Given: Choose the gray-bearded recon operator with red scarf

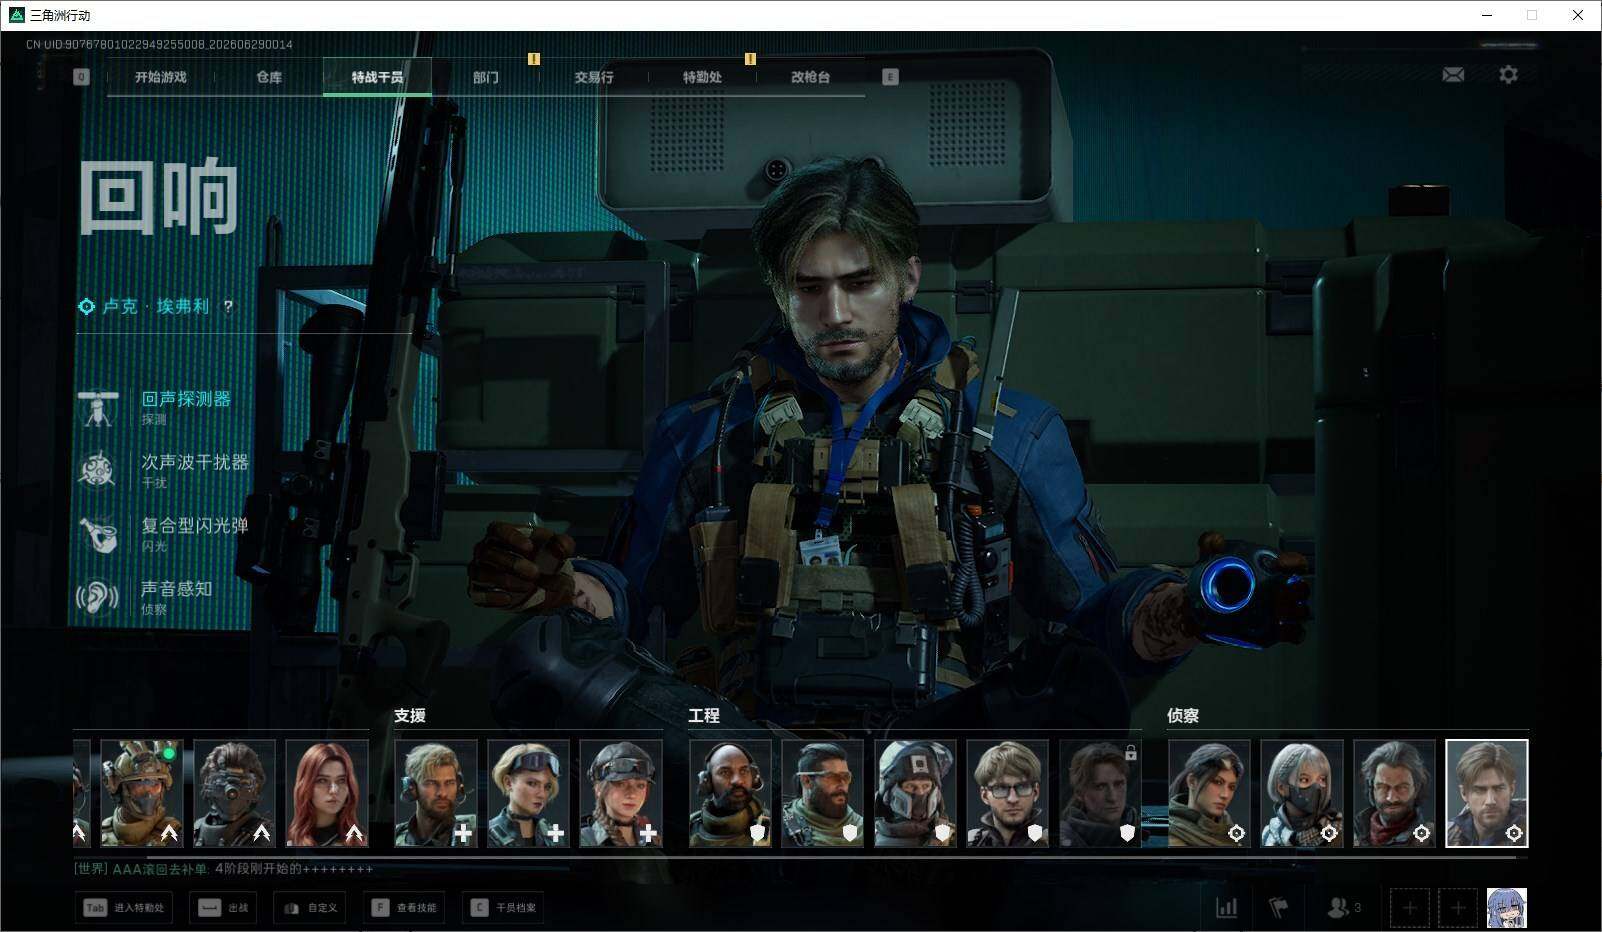Looking at the screenshot, I should click(x=1394, y=794).
